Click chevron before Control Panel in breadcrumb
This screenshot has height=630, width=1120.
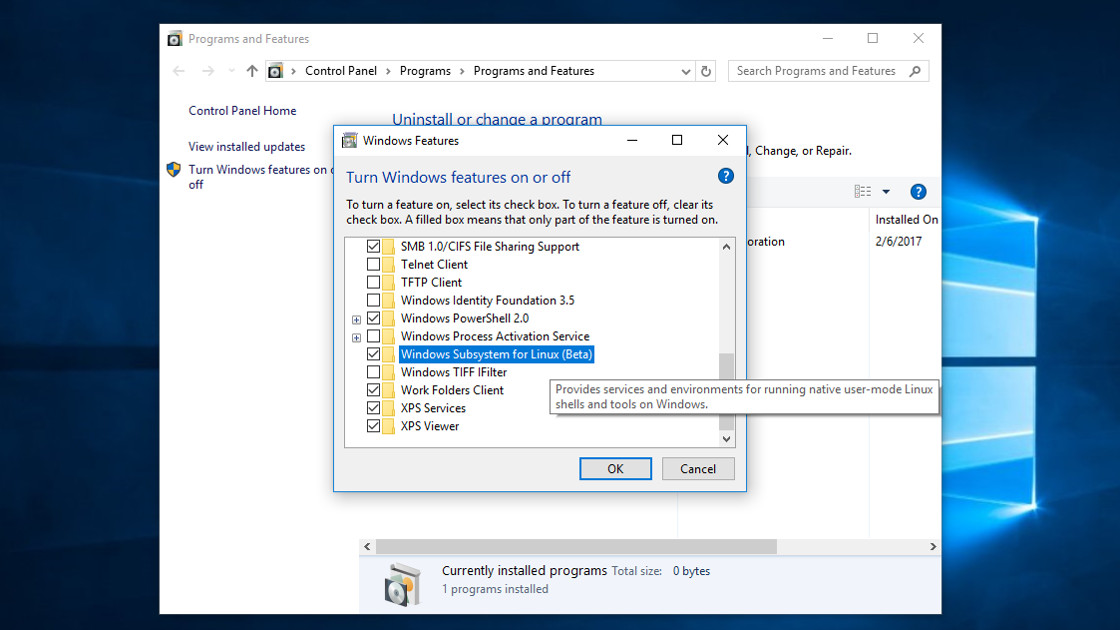click(x=294, y=71)
